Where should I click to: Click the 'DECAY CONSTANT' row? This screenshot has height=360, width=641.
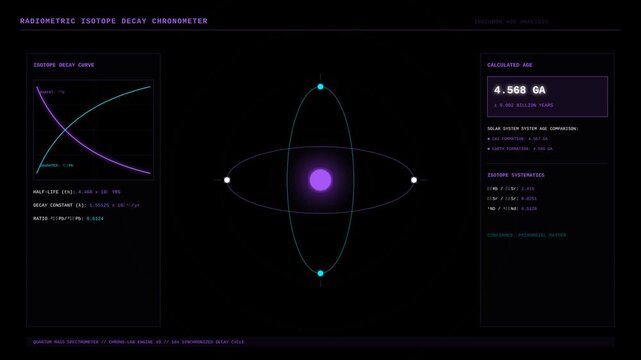point(86,205)
